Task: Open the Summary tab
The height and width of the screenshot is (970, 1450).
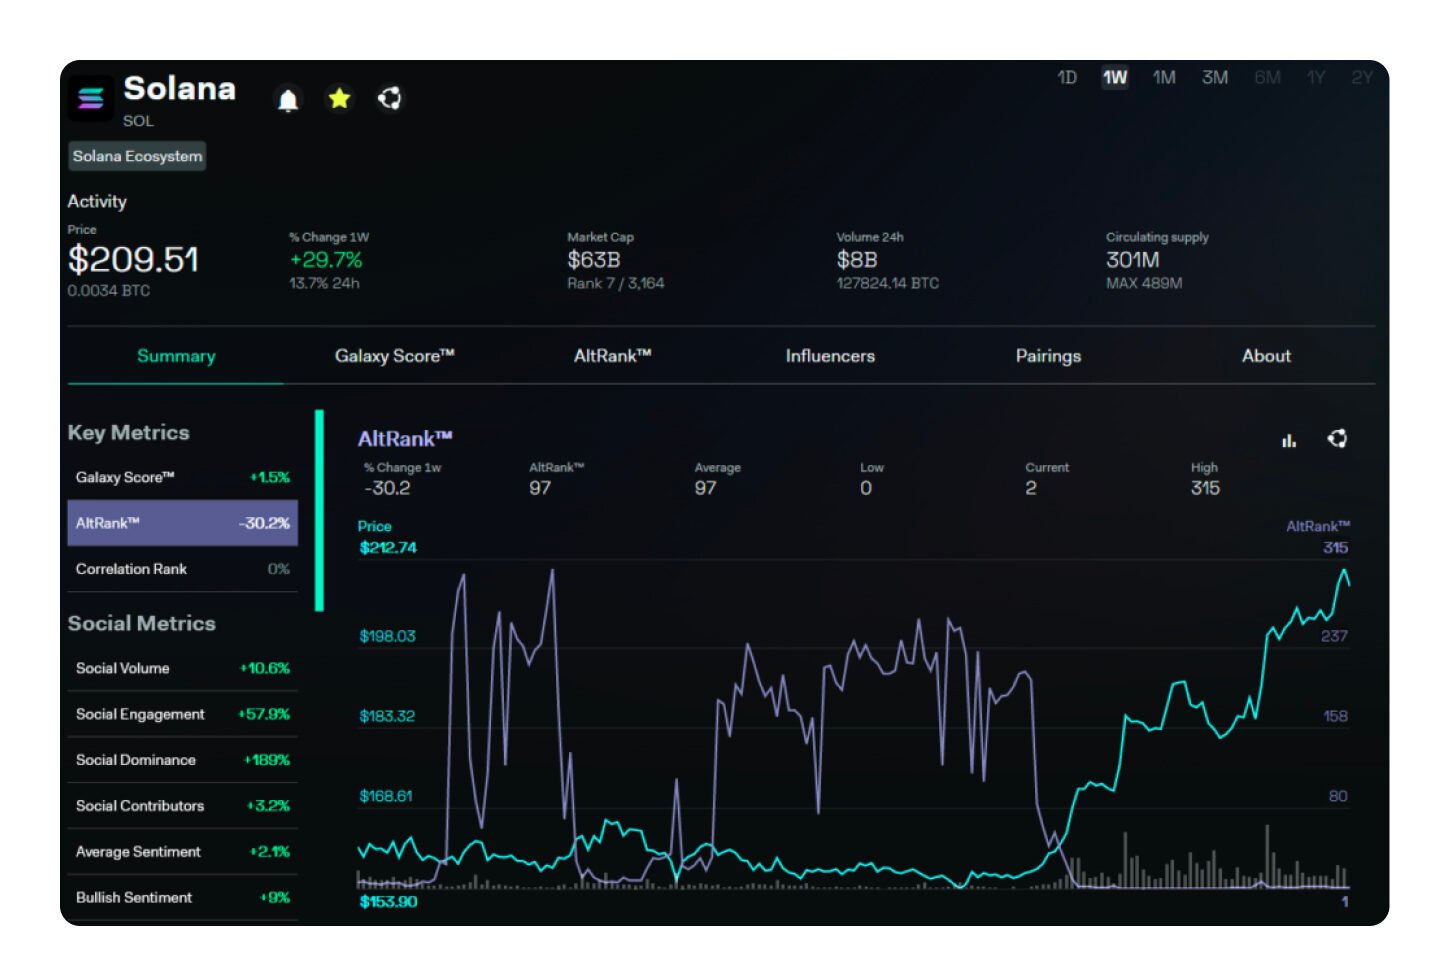Action: click(x=176, y=356)
